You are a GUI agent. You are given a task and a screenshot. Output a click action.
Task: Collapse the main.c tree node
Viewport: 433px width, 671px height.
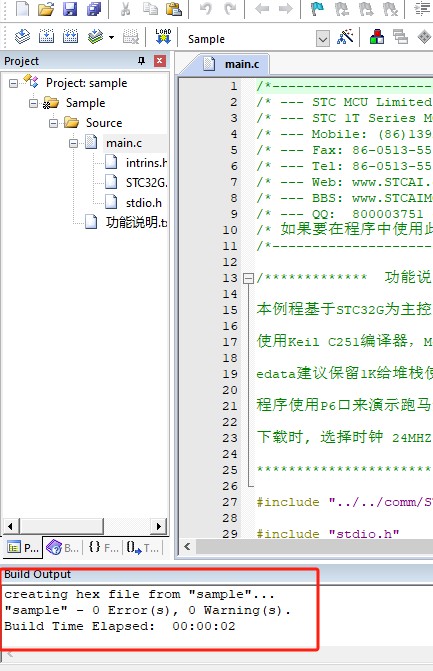pos(74,143)
